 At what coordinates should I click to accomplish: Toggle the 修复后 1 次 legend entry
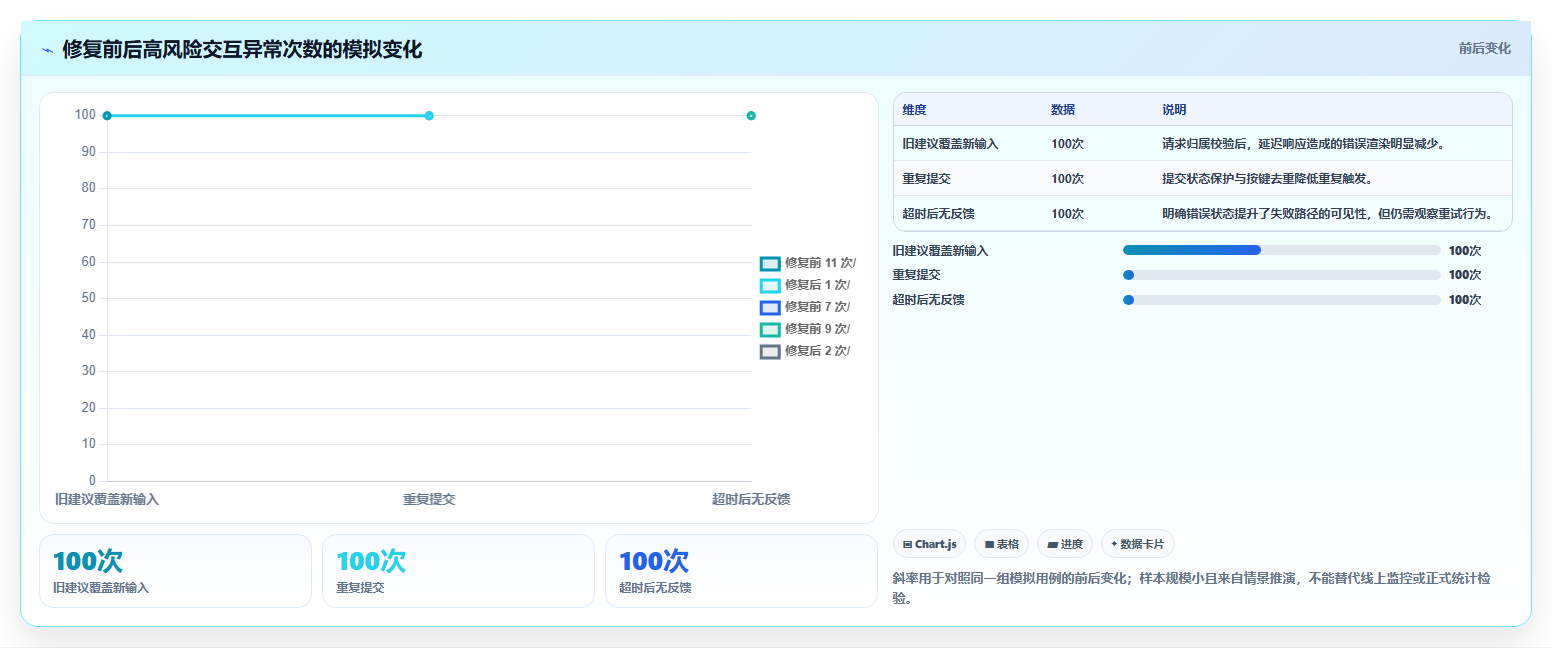tap(805, 285)
